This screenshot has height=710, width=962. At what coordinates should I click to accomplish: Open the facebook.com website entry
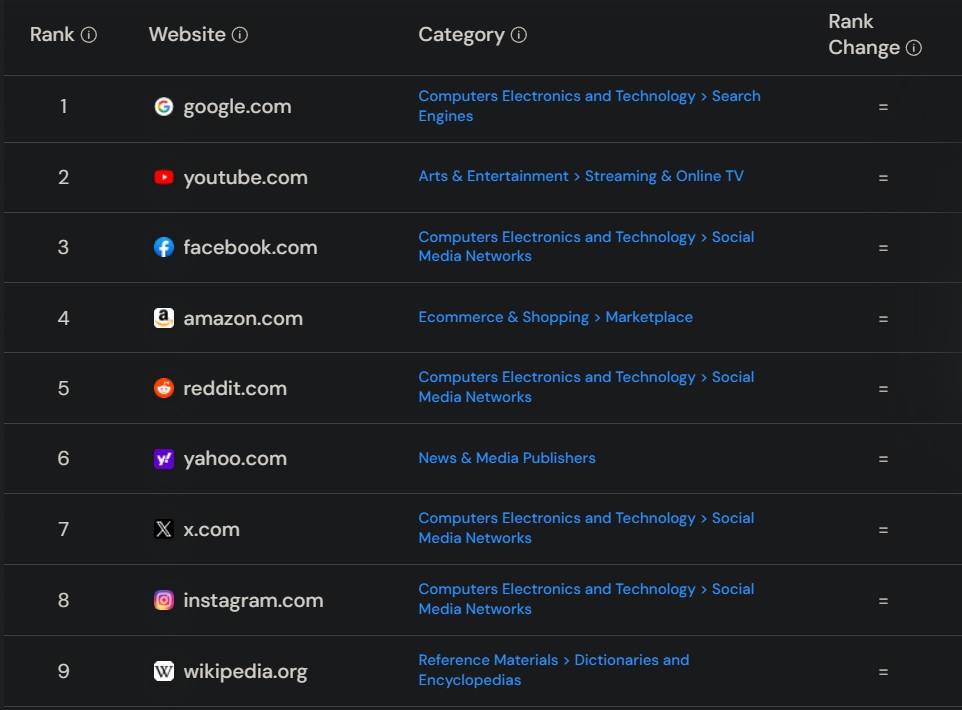[x=250, y=247]
